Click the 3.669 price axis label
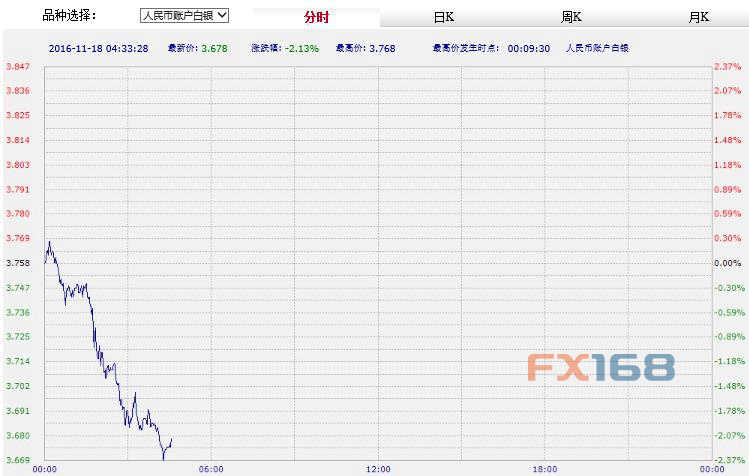 (x=18, y=460)
